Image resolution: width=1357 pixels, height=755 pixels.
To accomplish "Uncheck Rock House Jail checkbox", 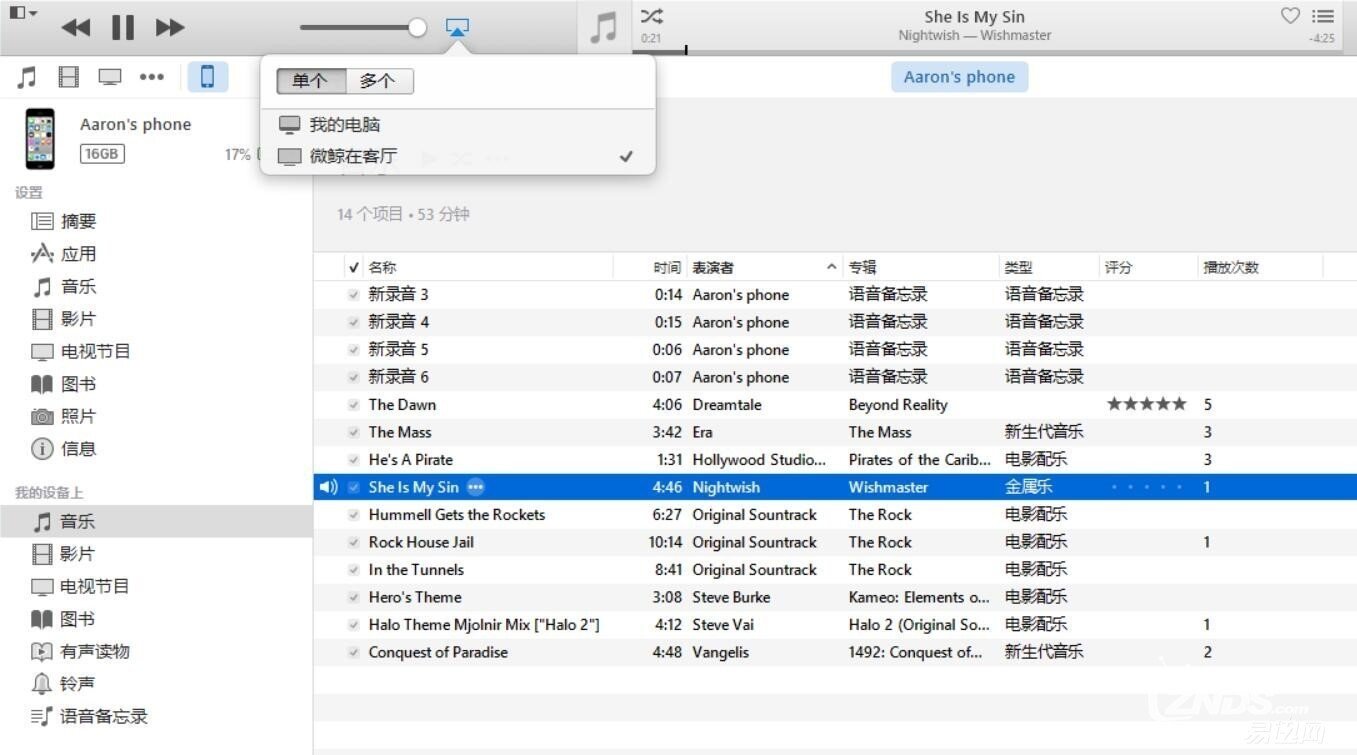I will (x=354, y=542).
